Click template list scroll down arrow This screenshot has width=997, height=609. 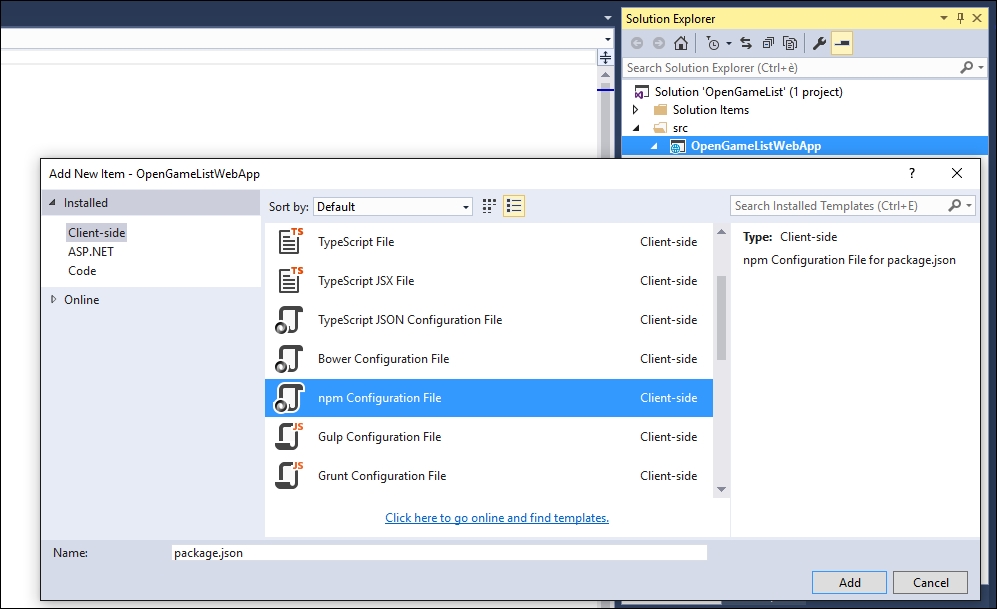pos(721,489)
